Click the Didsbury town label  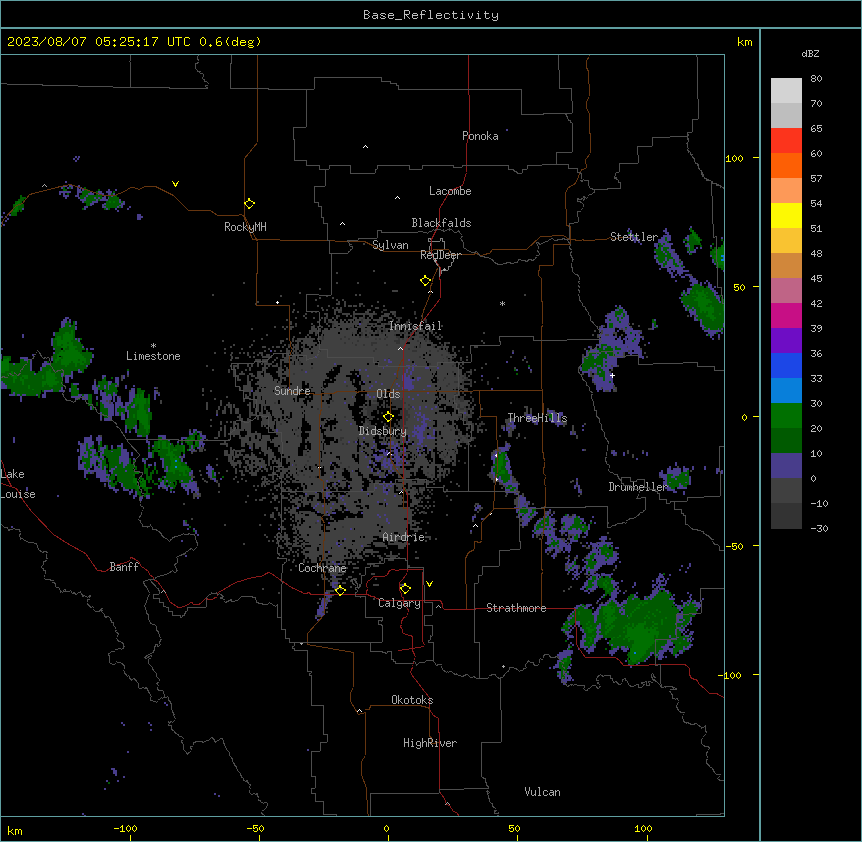[x=383, y=431]
